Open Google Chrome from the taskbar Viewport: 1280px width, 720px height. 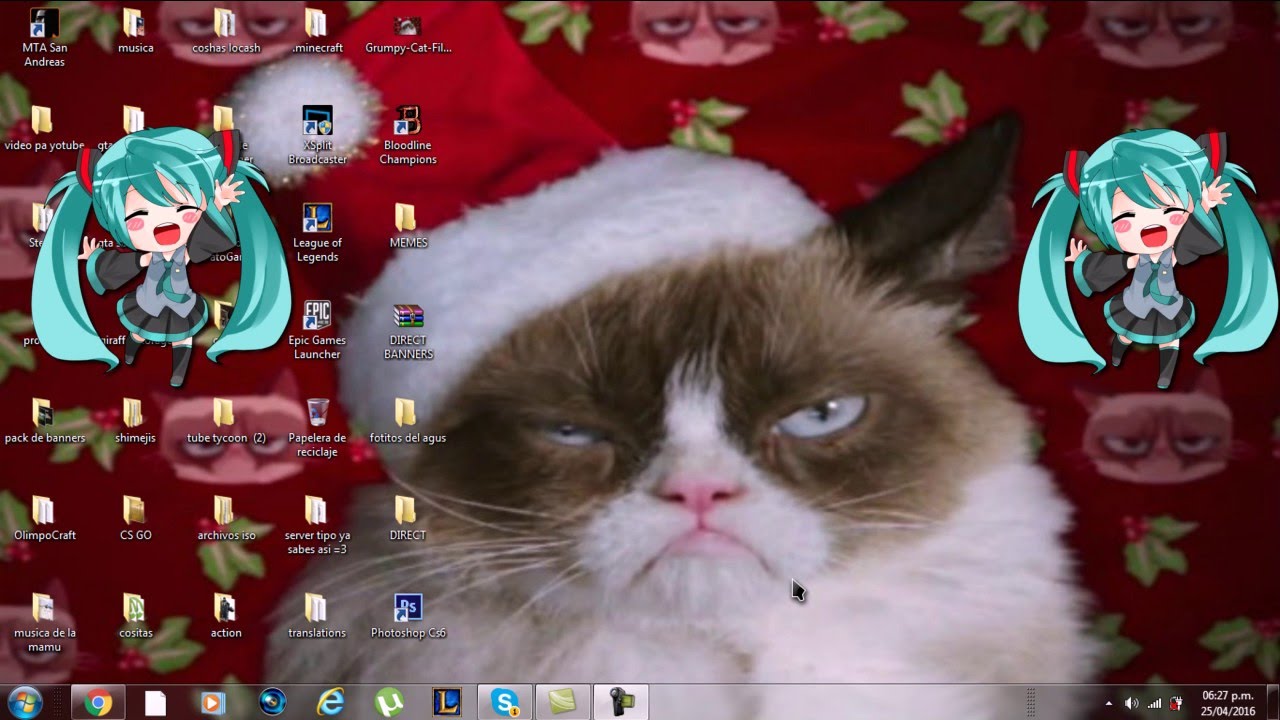tap(98, 703)
